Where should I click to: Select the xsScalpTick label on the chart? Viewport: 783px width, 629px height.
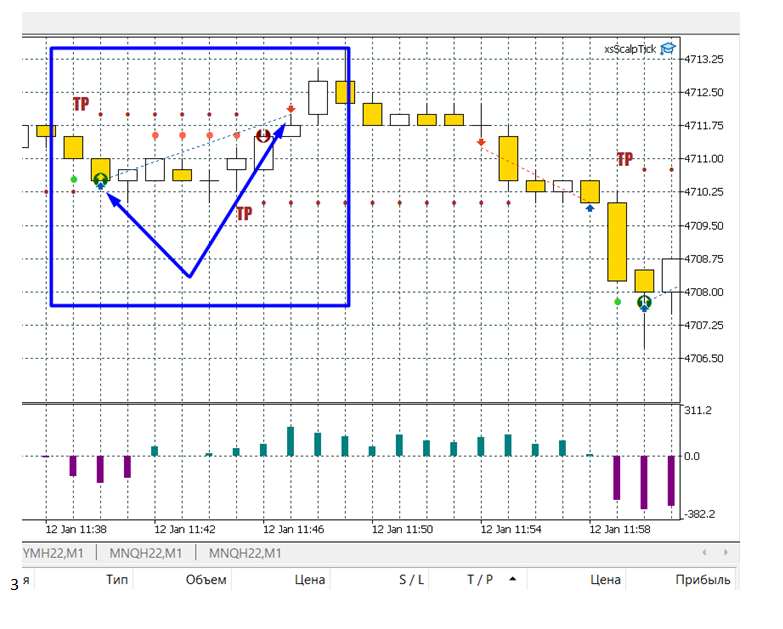point(630,49)
